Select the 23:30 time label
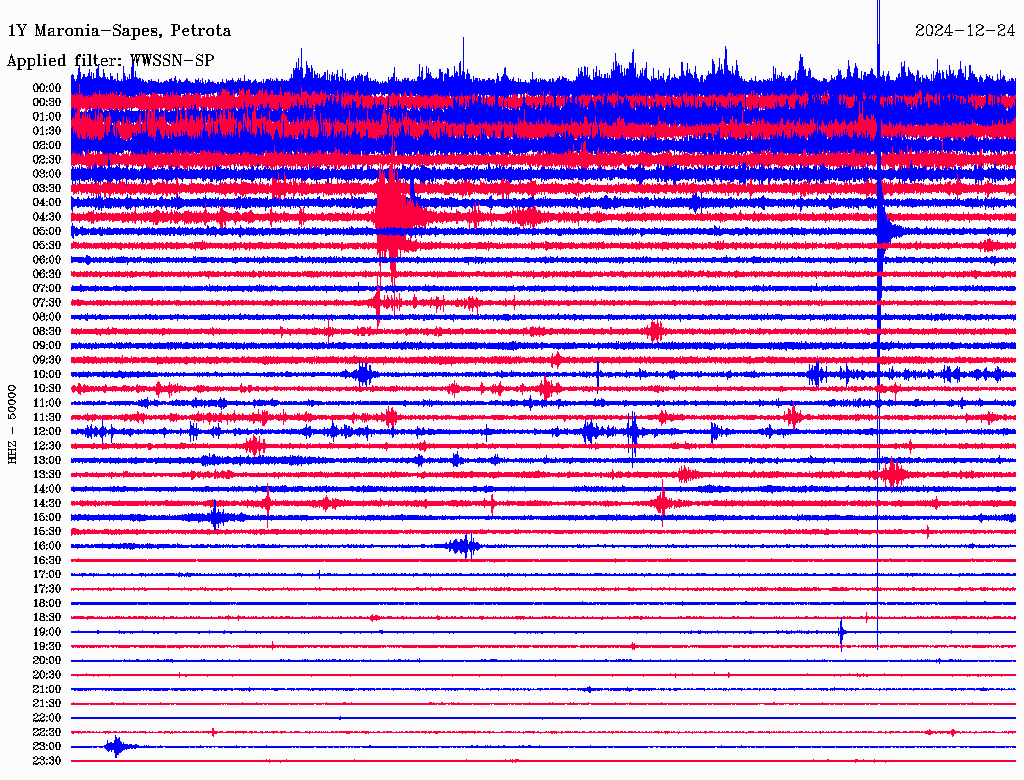 (47, 761)
